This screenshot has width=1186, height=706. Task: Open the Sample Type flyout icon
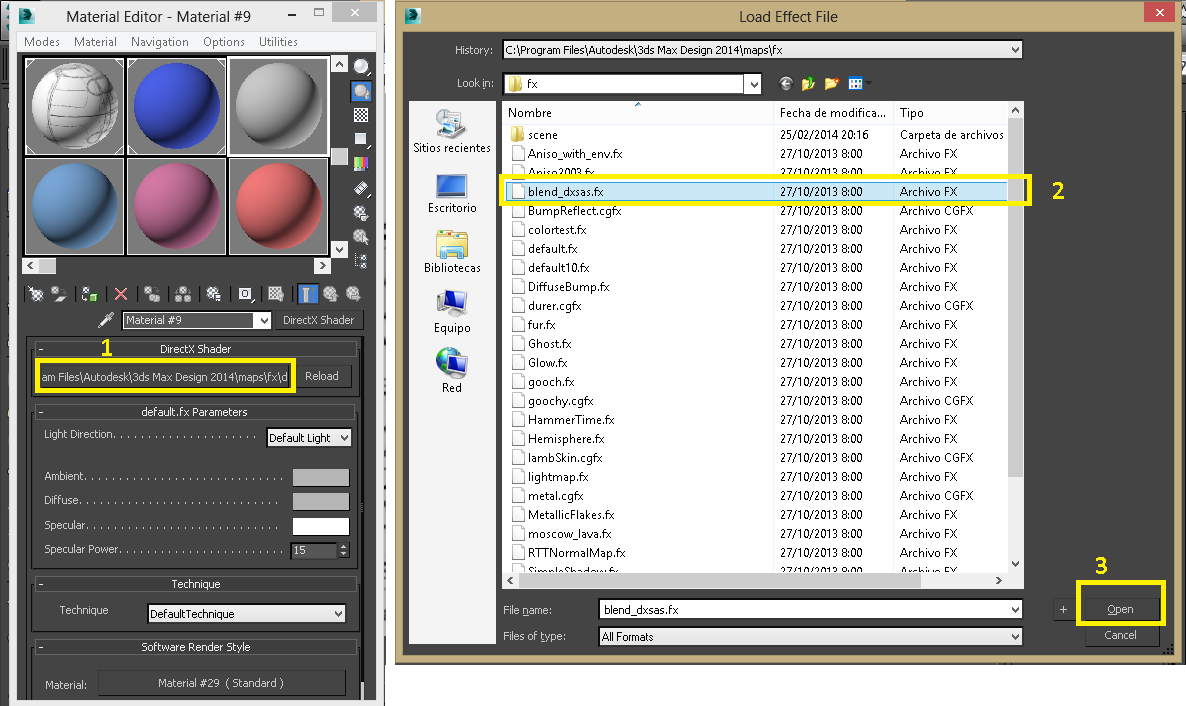[x=362, y=68]
